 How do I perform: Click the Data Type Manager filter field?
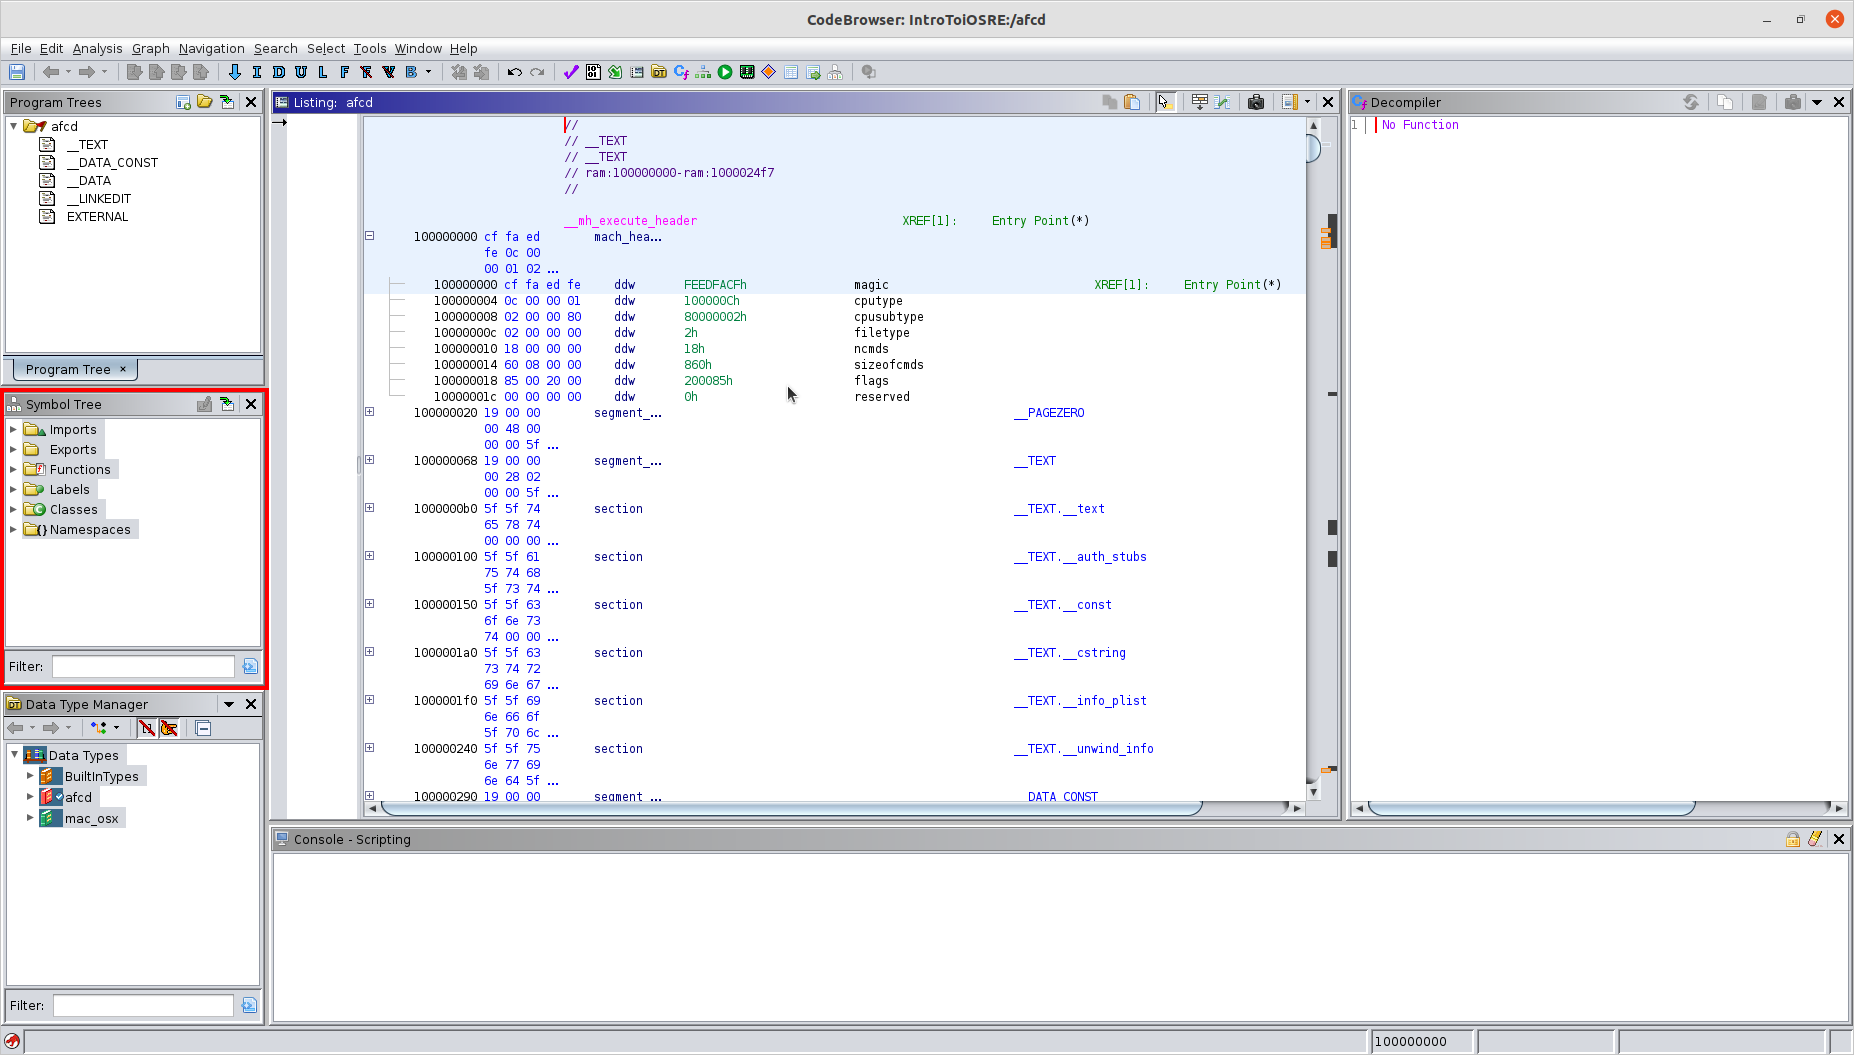pos(143,1005)
